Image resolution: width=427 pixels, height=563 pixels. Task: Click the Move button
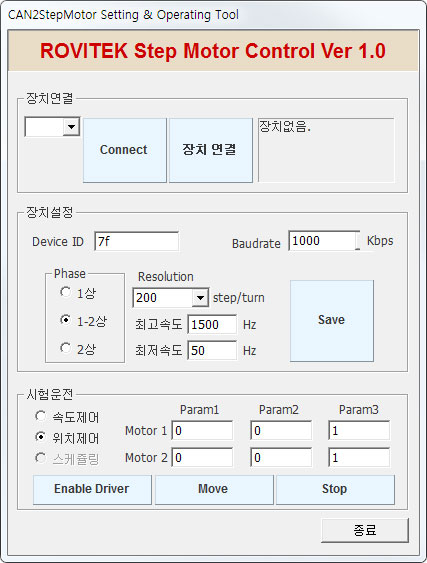point(214,490)
